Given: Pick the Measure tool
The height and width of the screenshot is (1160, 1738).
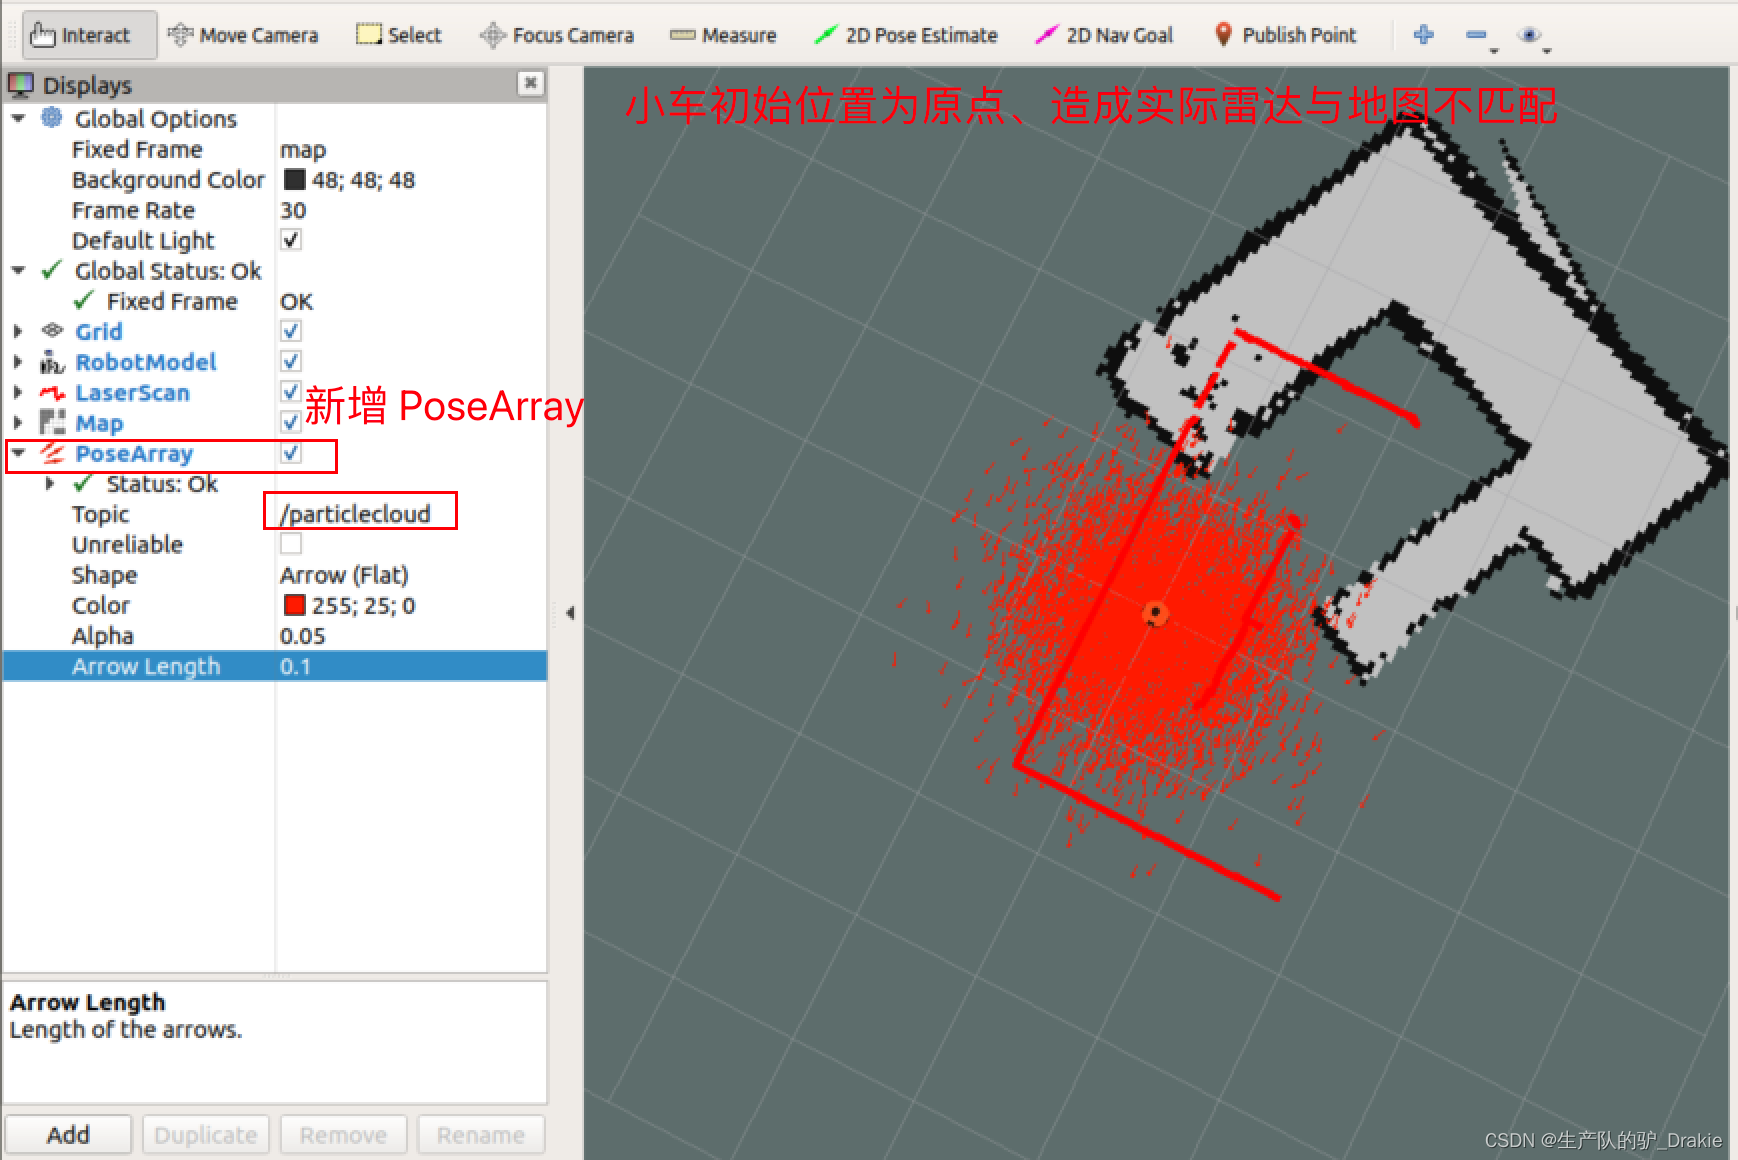Looking at the screenshot, I should (x=723, y=35).
